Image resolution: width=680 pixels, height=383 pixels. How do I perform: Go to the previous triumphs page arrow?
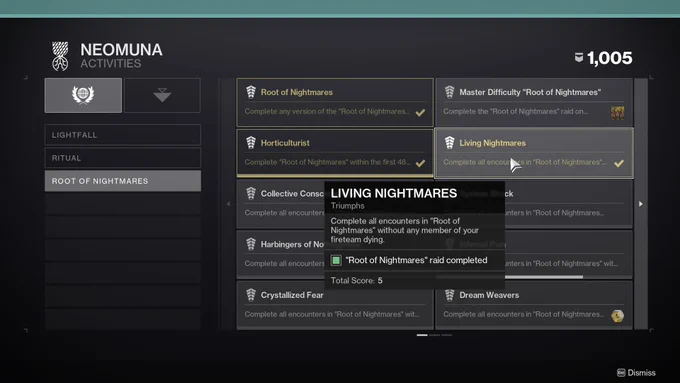pyautogui.click(x=229, y=204)
